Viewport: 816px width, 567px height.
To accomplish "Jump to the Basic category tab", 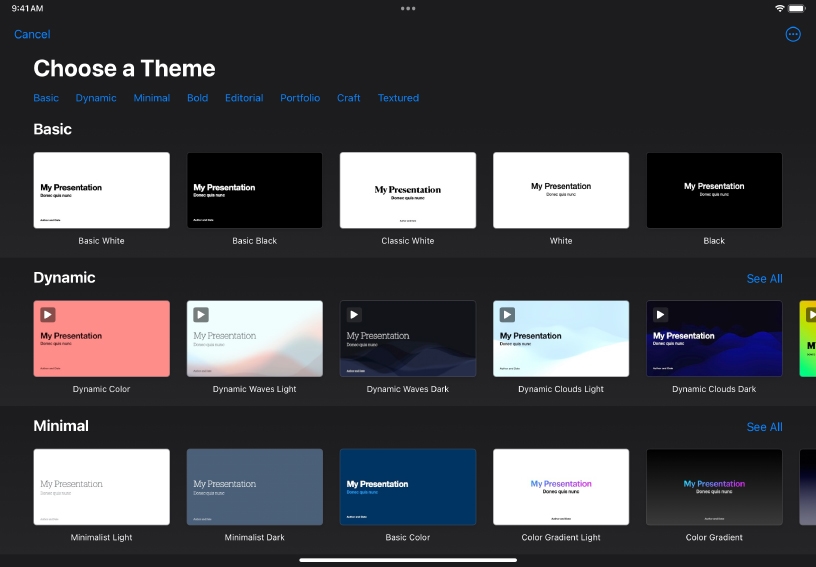I will pyautogui.click(x=46, y=98).
